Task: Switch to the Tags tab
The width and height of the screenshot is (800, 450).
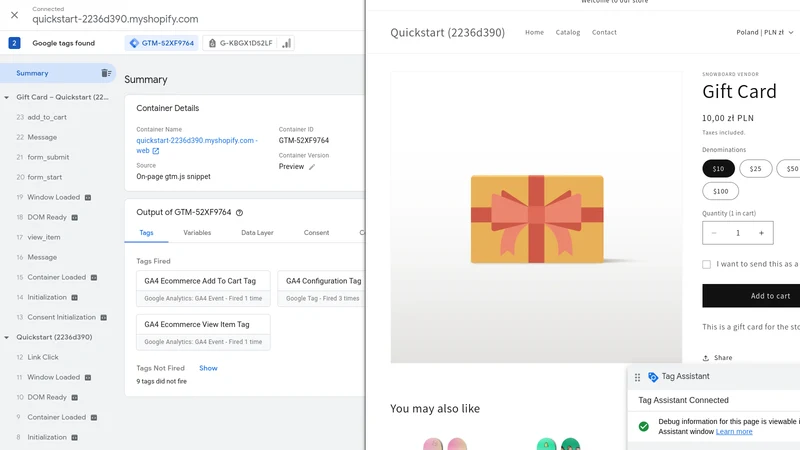Action: (x=146, y=233)
